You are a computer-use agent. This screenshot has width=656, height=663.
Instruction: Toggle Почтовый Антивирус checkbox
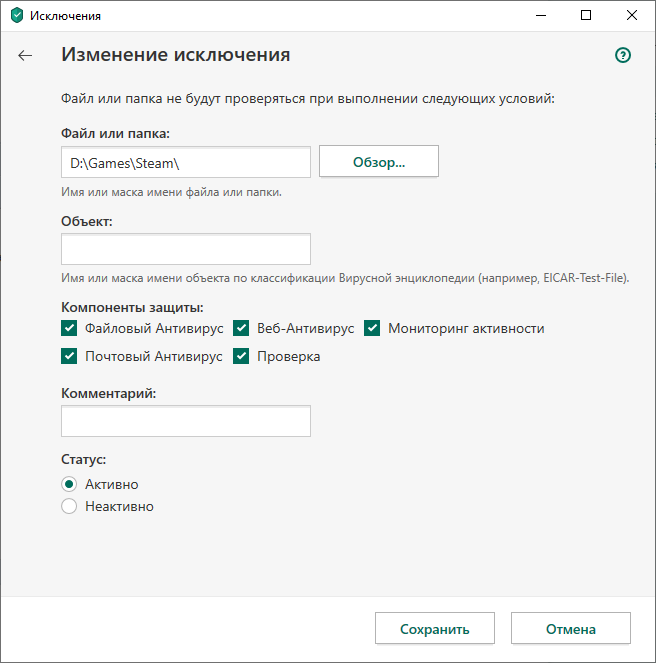[69, 356]
